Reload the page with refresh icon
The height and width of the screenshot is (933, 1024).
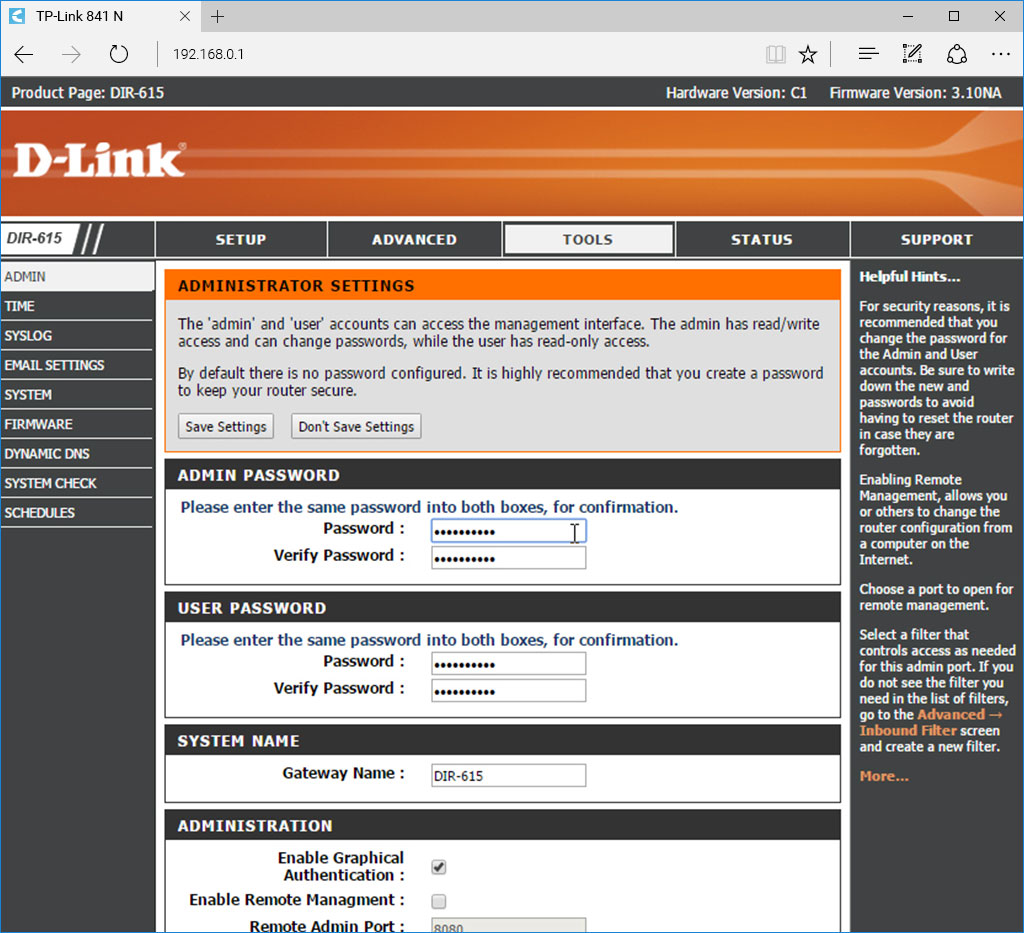(118, 54)
